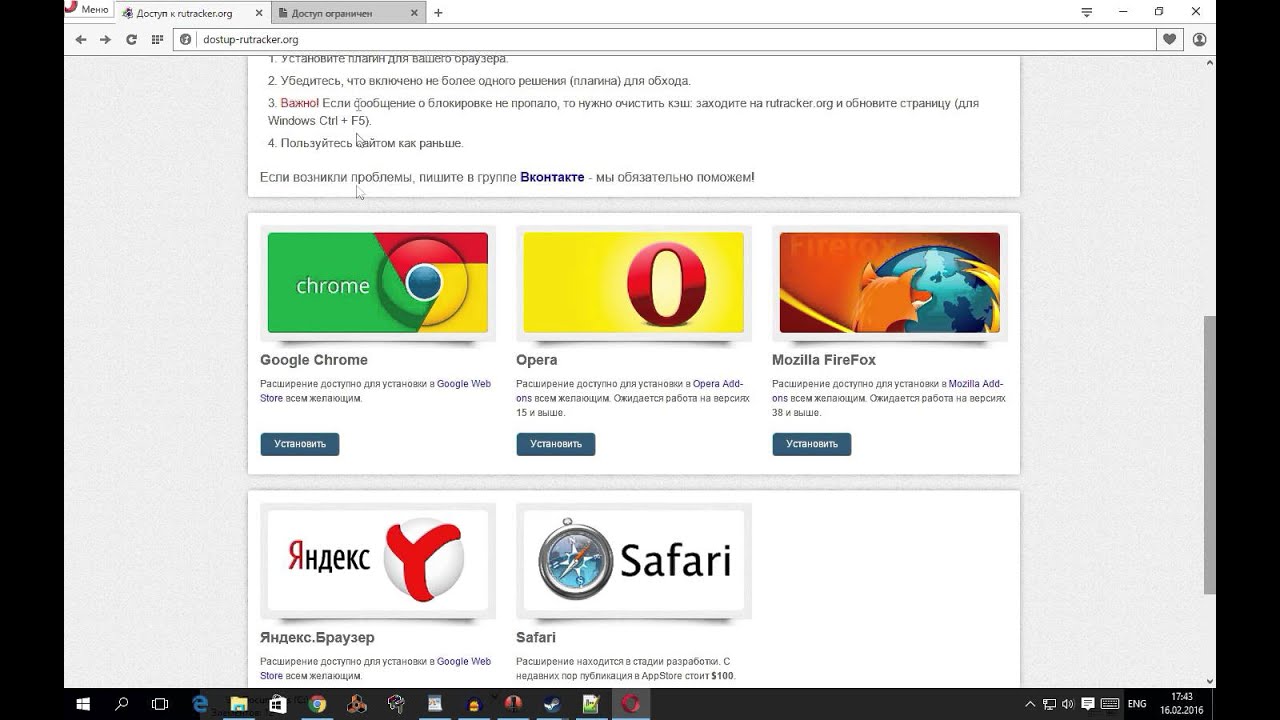Open the Opera account profile icon
1280x720 pixels.
pos(1200,40)
